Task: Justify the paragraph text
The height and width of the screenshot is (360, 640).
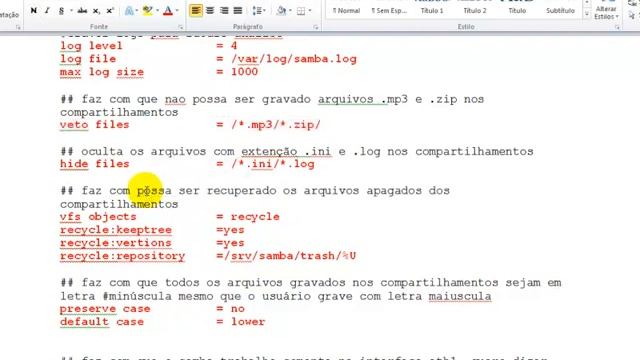Action: [x=238, y=11]
